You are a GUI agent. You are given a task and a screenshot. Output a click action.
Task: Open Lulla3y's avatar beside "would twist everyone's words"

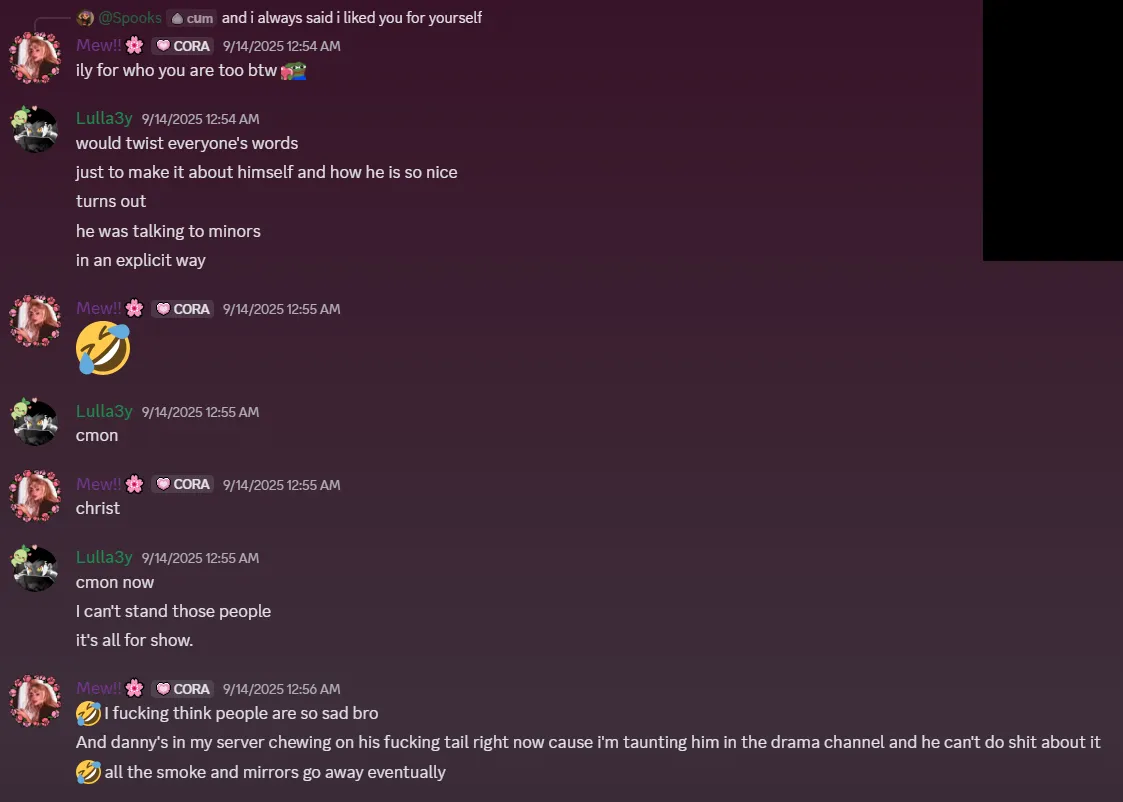pos(35,130)
